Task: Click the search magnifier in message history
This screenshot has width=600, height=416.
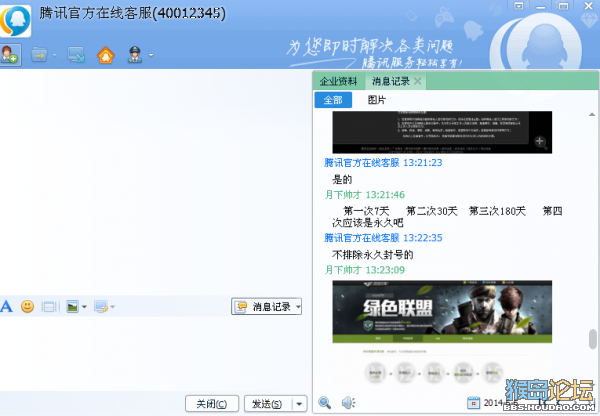Action: pyautogui.click(x=324, y=403)
